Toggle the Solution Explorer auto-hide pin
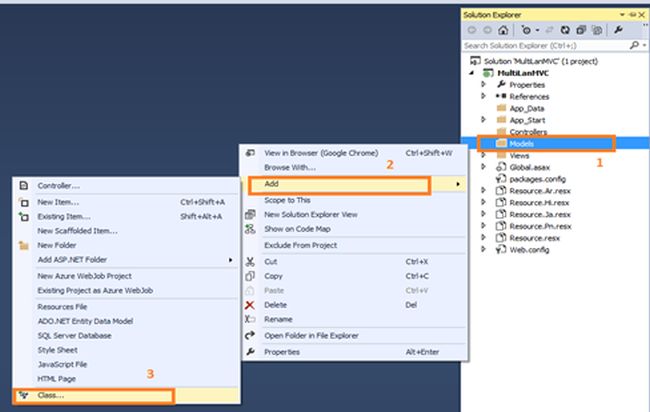Screen dimensions: 650x412 (632, 15)
